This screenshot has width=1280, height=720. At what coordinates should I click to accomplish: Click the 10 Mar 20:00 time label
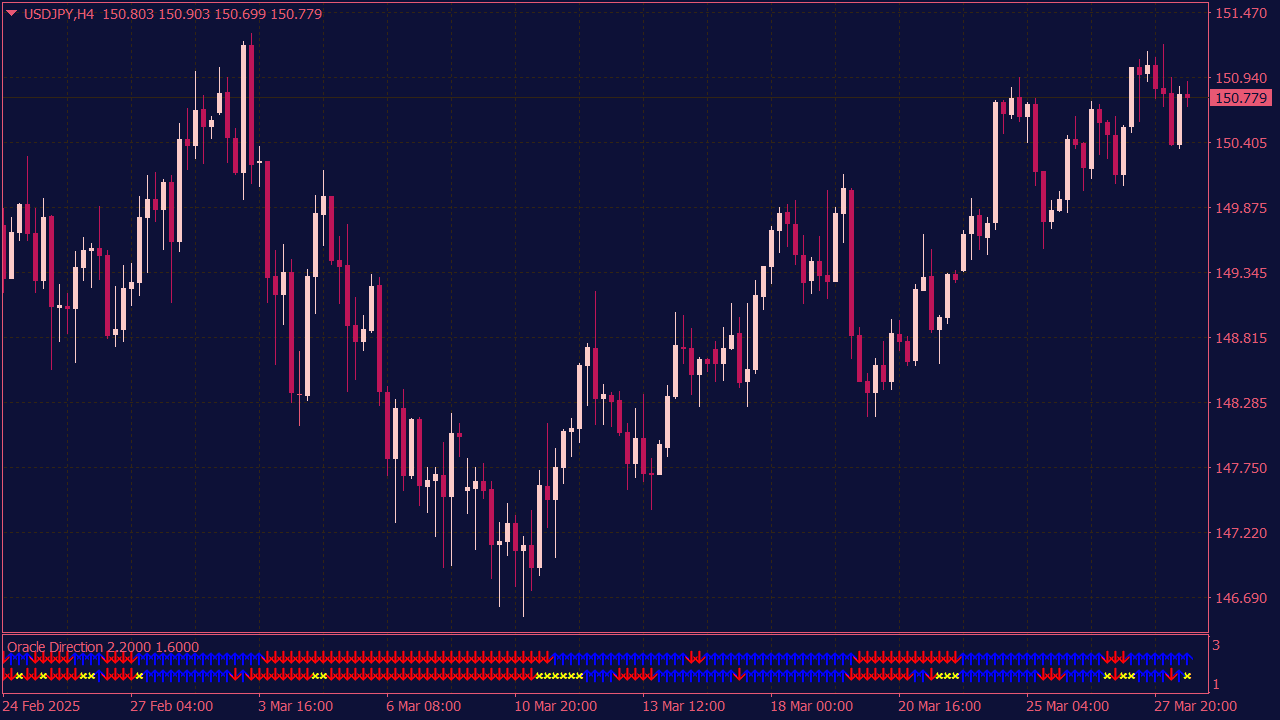click(555, 706)
